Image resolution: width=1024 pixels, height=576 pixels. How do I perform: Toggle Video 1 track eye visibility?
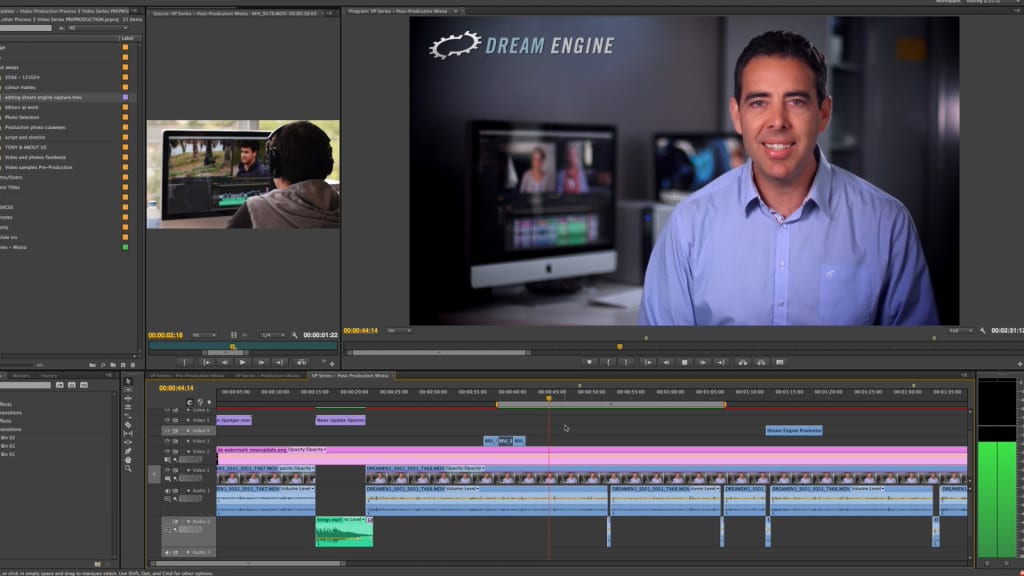point(167,470)
